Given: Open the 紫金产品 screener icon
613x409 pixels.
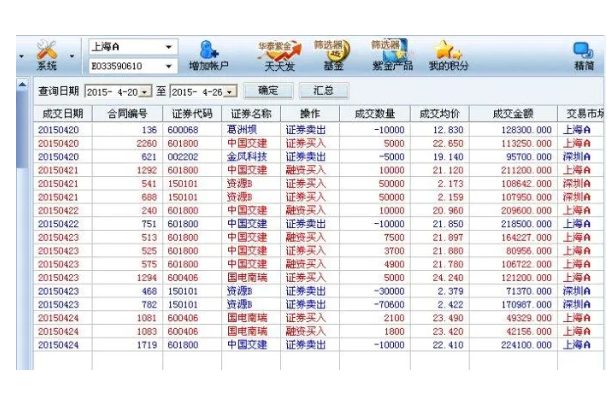Looking at the screenshot, I should pyautogui.click(x=392, y=56).
